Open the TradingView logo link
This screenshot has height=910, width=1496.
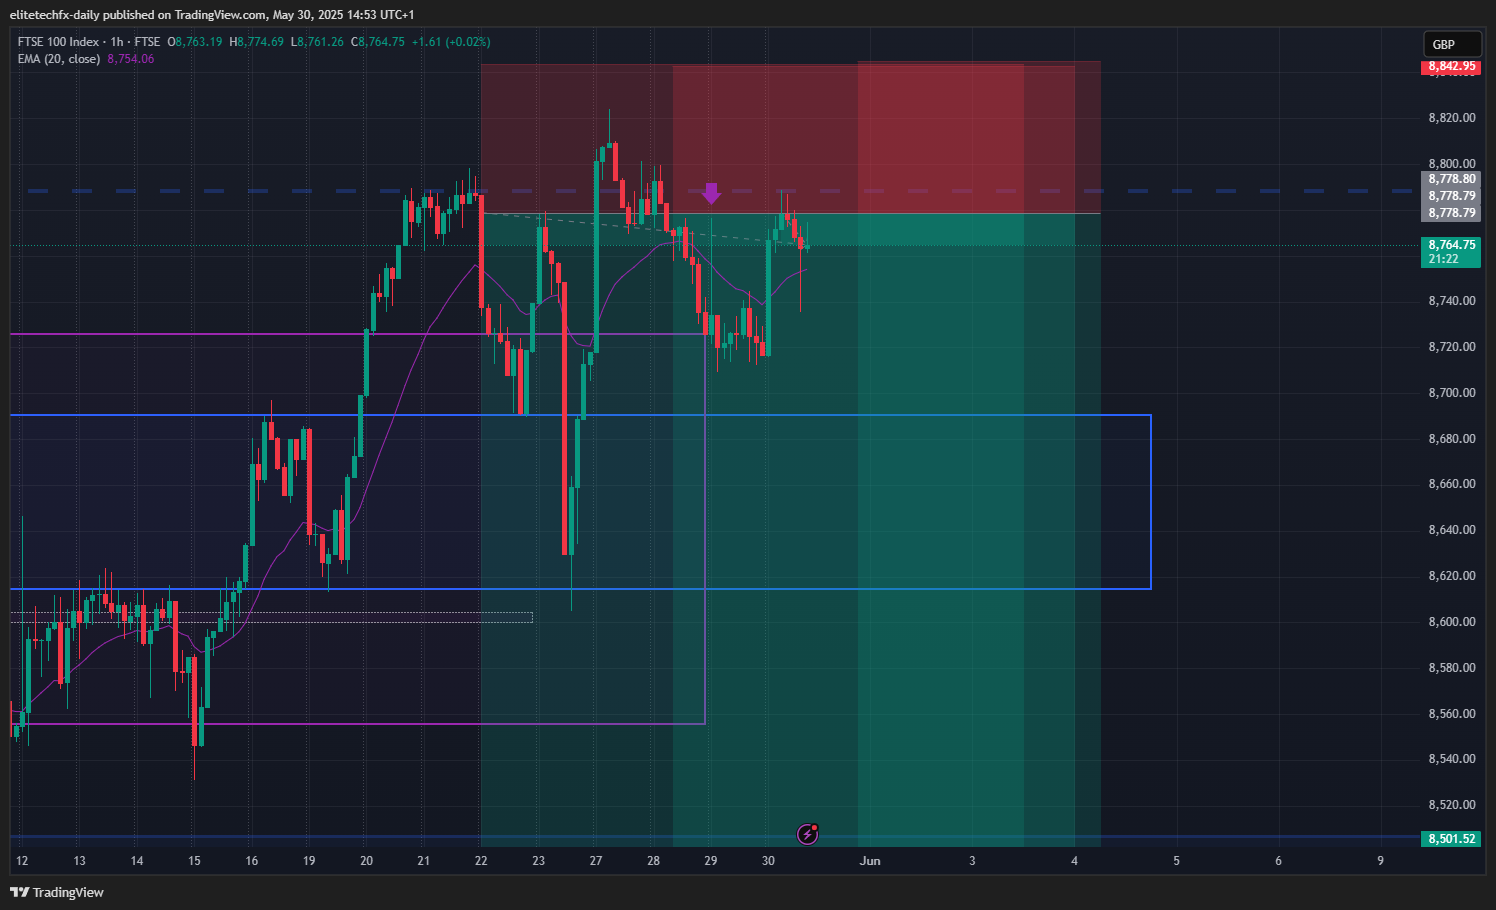point(57,892)
